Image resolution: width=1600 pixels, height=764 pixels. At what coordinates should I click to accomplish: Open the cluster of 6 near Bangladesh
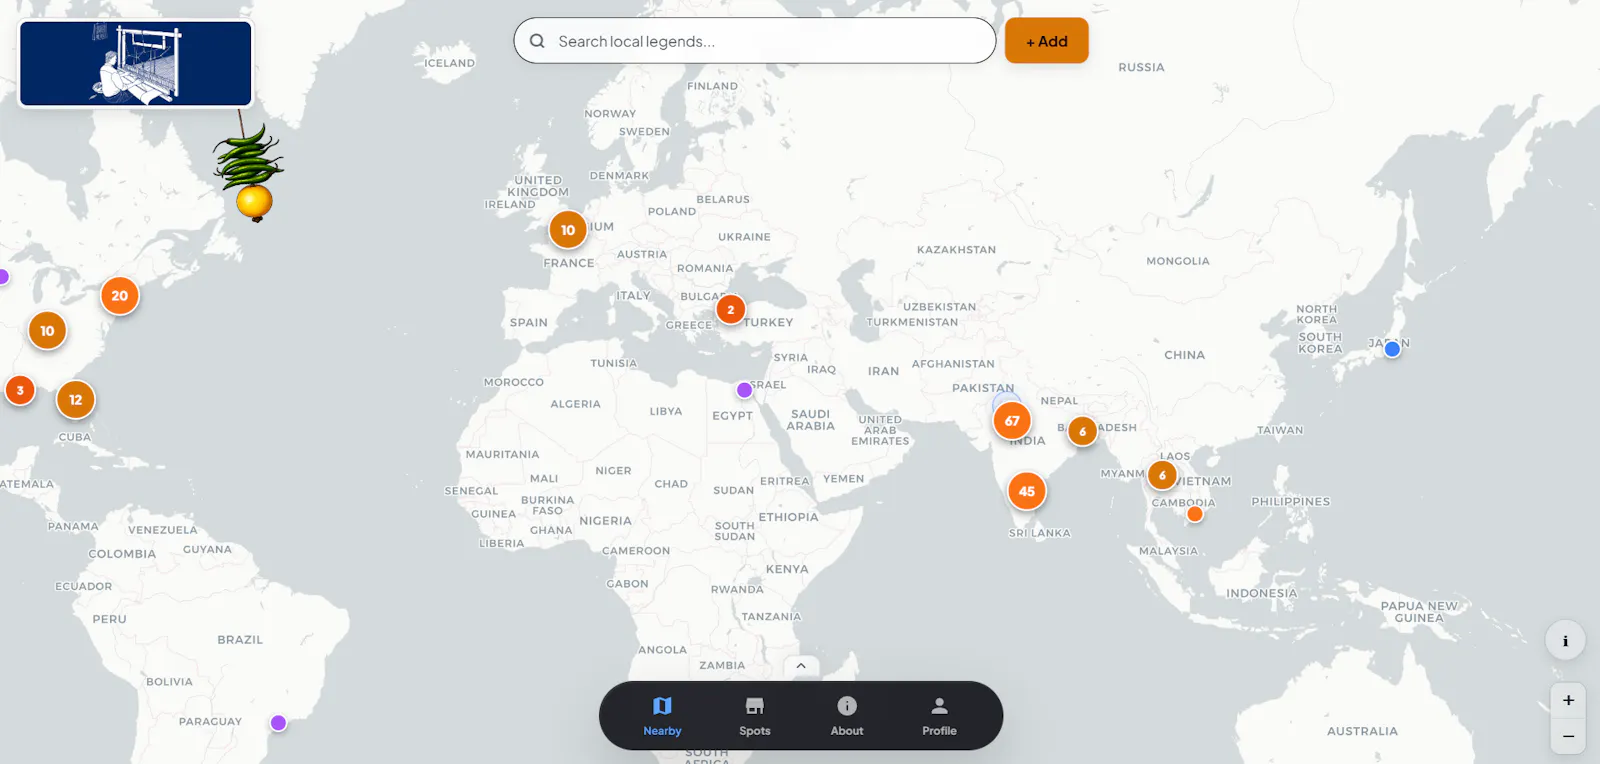click(x=1082, y=432)
